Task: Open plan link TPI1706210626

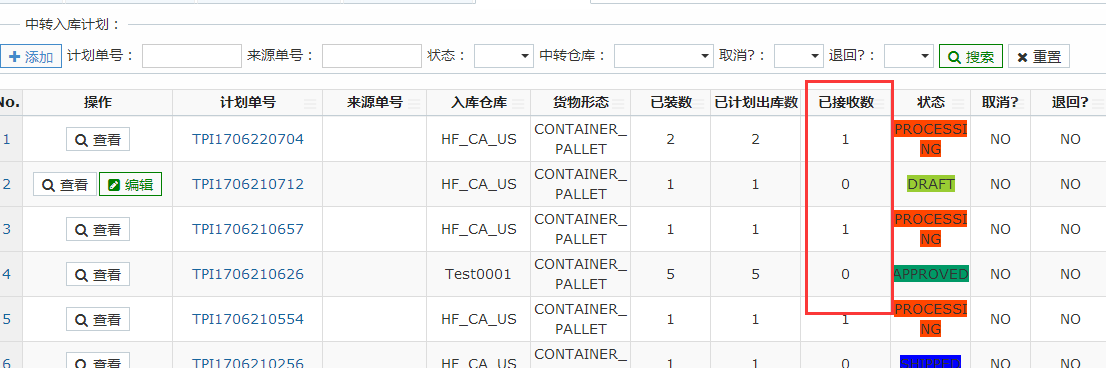Action: (x=248, y=274)
